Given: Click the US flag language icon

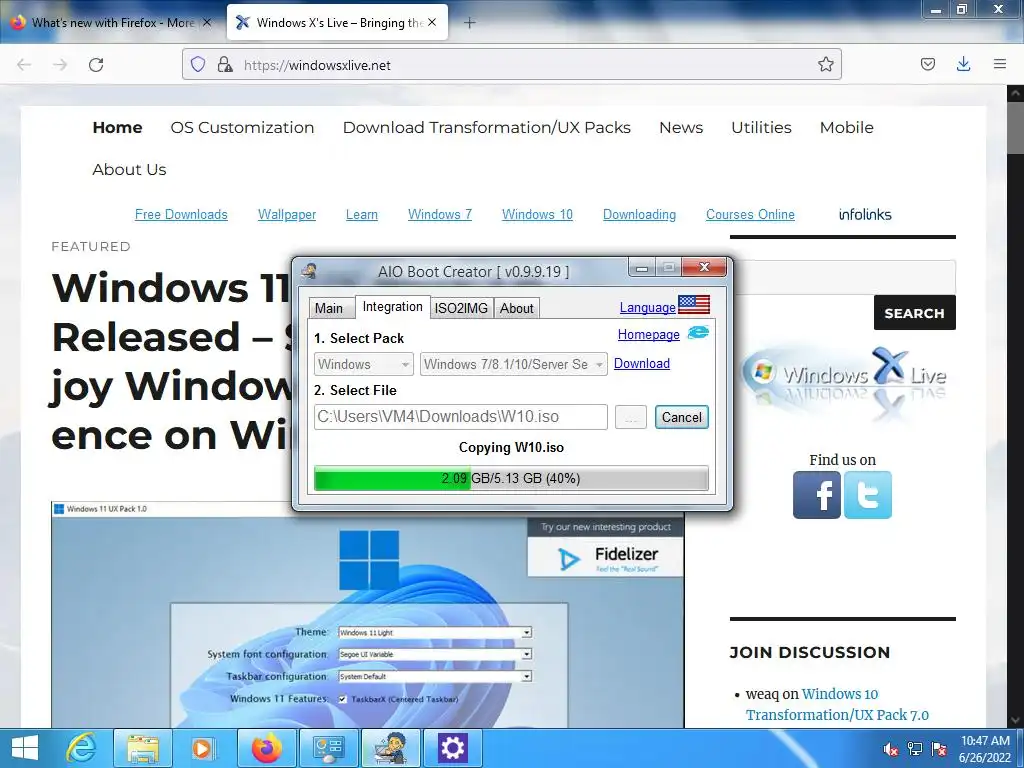Looking at the screenshot, I should pyautogui.click(x=694, y=305).
